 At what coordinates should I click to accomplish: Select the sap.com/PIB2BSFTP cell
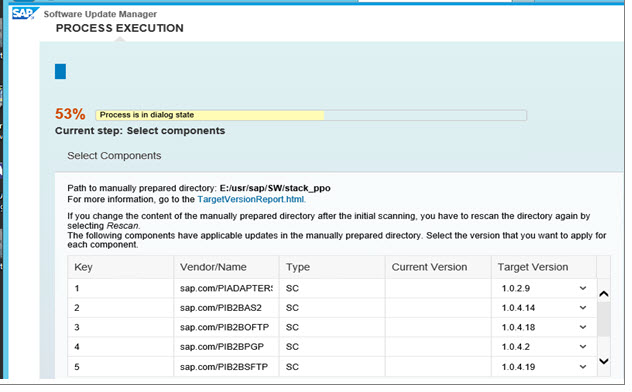click(x=226, y=366)
